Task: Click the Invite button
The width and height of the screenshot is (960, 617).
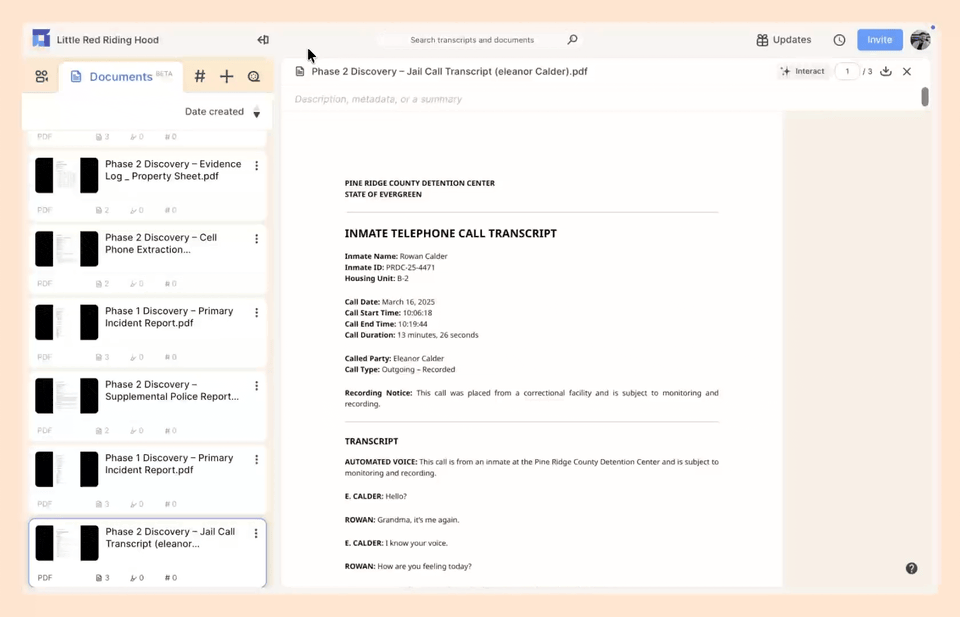Action: 879,40
